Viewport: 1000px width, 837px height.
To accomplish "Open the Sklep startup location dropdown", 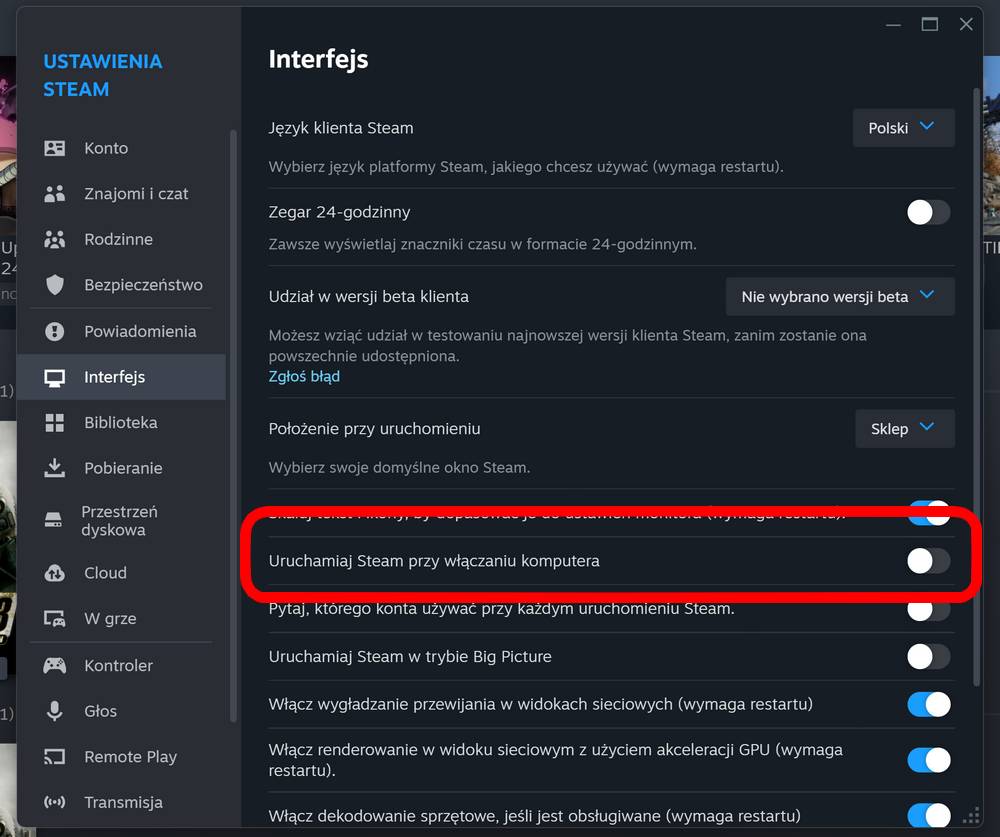I will [x=905, y=429].
